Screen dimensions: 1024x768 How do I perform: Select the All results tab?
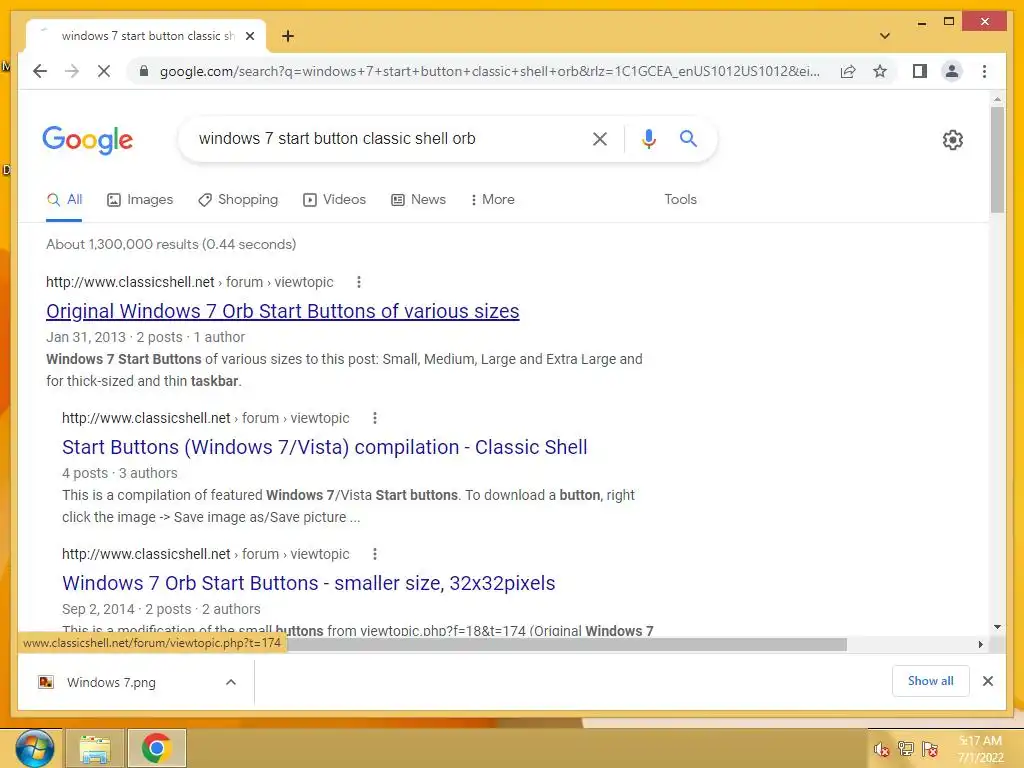click(65, 199)
